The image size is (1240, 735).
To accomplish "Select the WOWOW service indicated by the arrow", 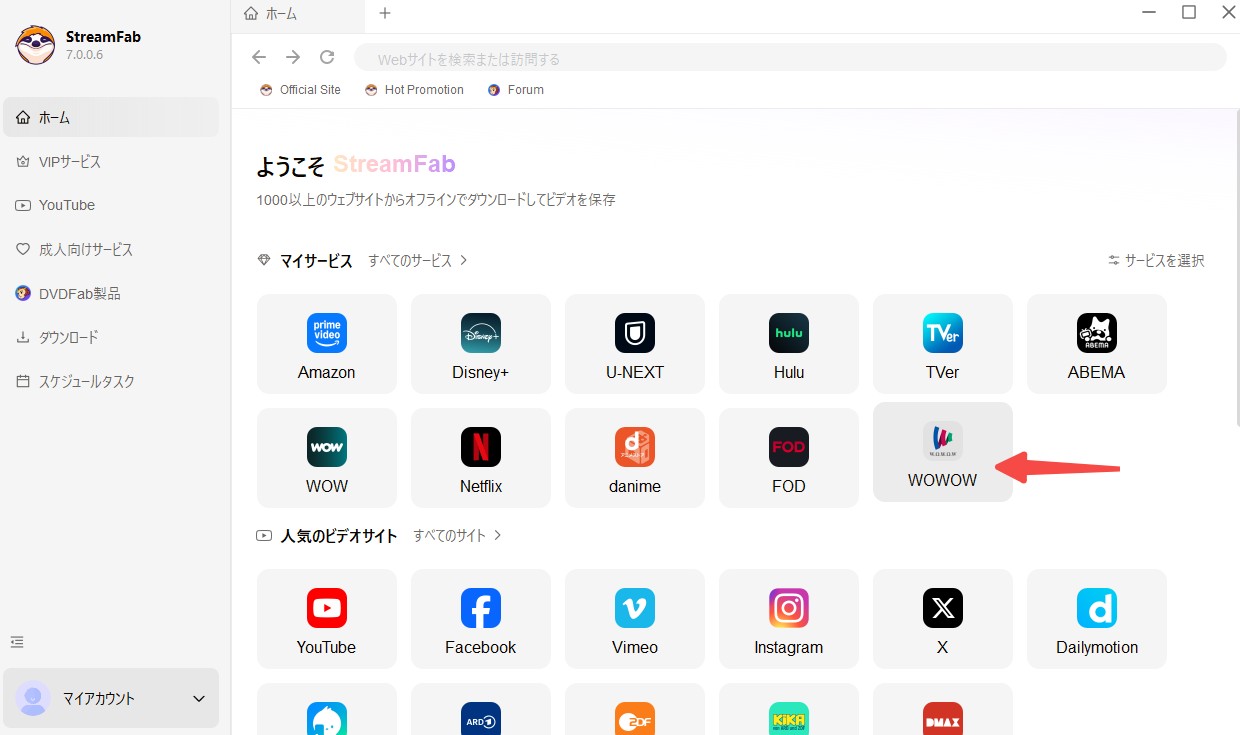I will (x=942, y=452).
